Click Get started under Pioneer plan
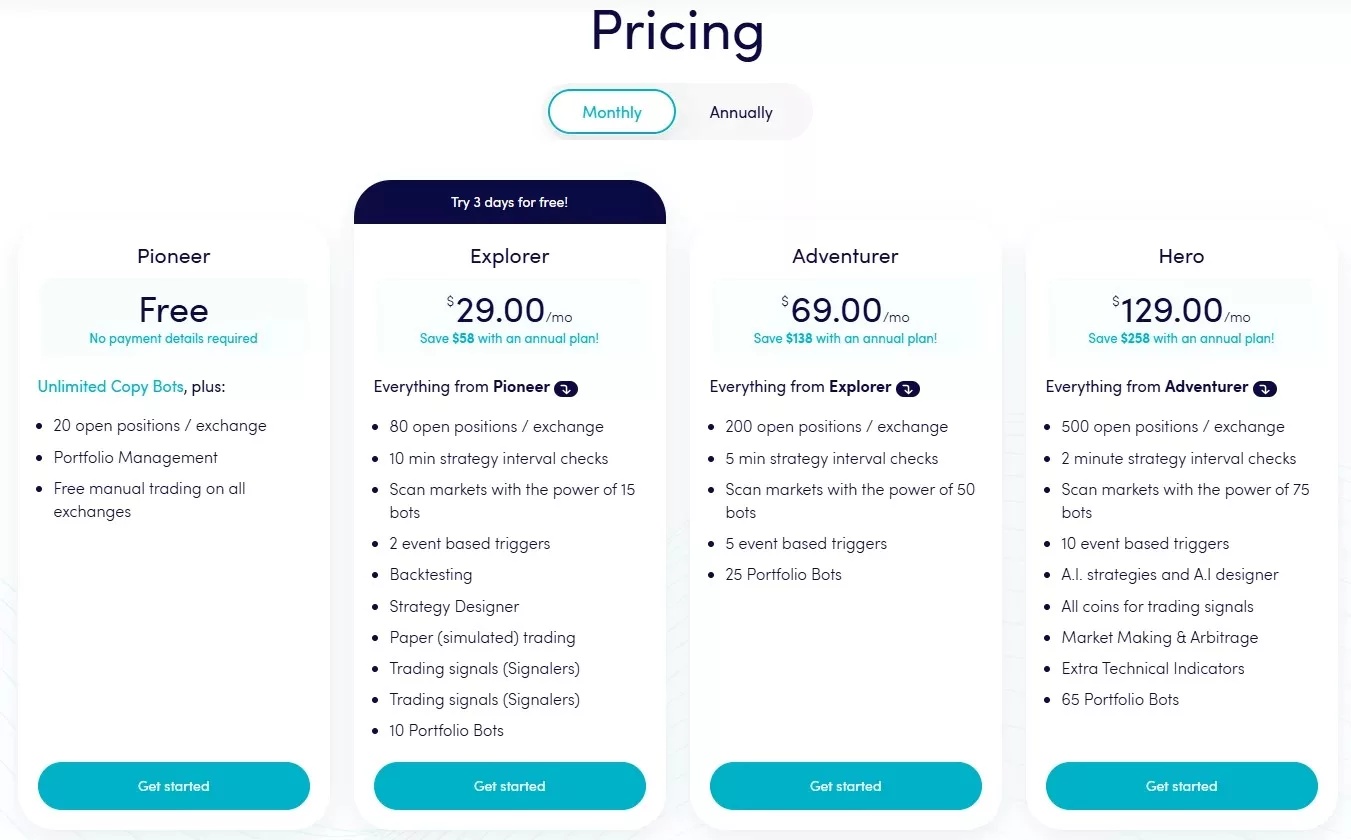1351x840 pixels. pyautogui.click(x=174, y=786)
